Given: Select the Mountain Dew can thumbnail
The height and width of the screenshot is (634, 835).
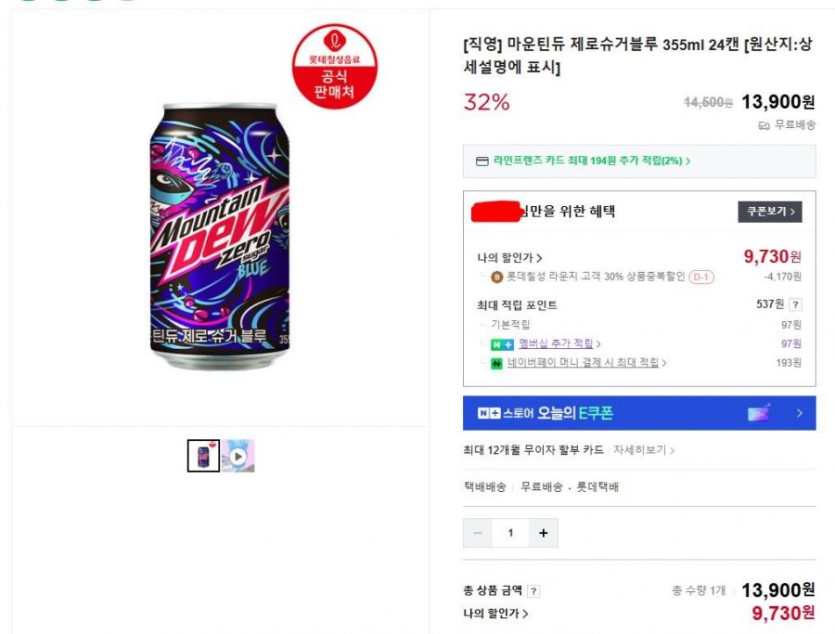Looking at the screenshot, I should [x=203, y=456].
